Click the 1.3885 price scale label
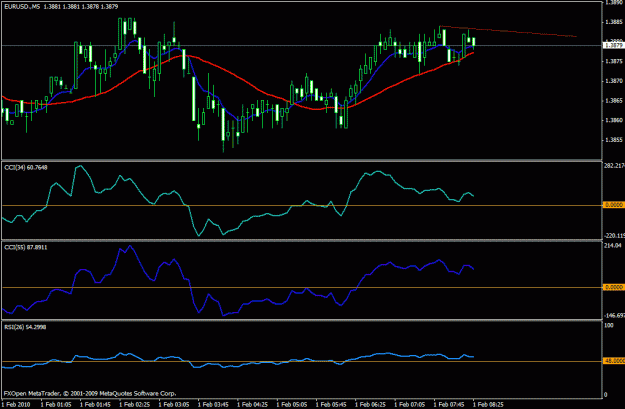Viewport: 625px width, 409px height. coord(614,22)
